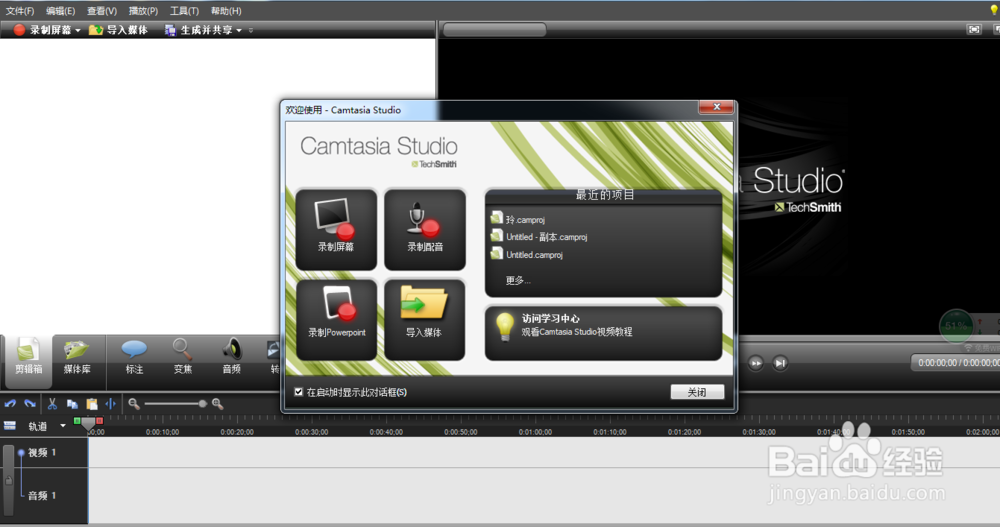The width and height of the screenshot is (1000, 527).
Task: Click the preview scrub bar at top of preview
Action: click(x=495, y=29)
